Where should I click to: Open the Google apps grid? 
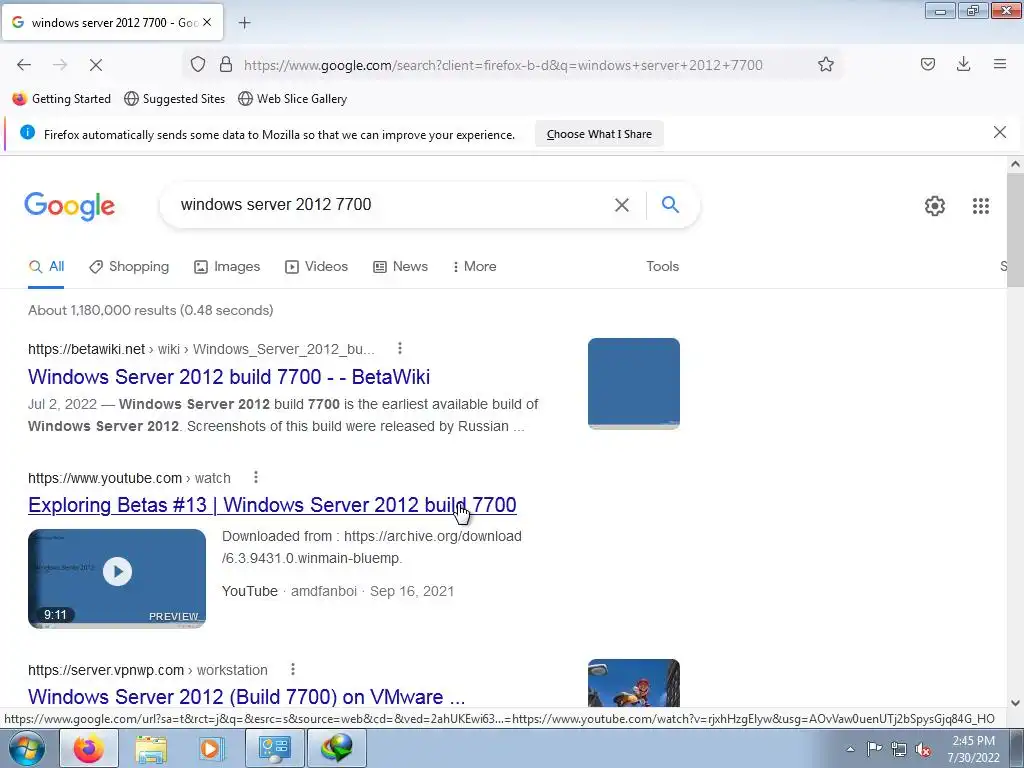click(981, 206)
